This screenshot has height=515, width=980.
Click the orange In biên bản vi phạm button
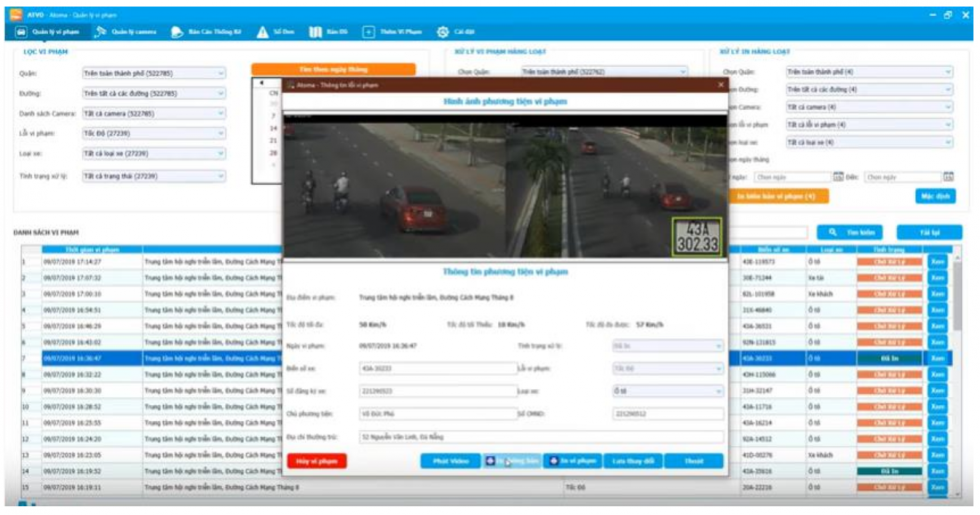[x=779, y=196]
